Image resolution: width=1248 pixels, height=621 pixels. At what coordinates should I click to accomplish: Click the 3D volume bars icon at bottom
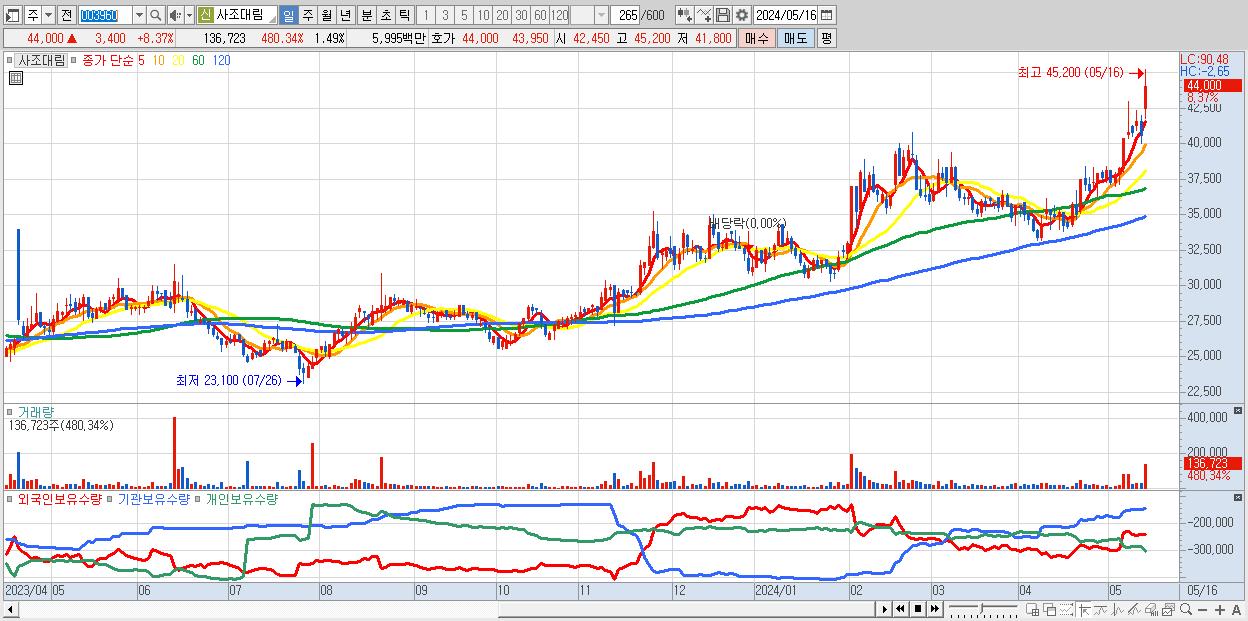(1151, 609)
